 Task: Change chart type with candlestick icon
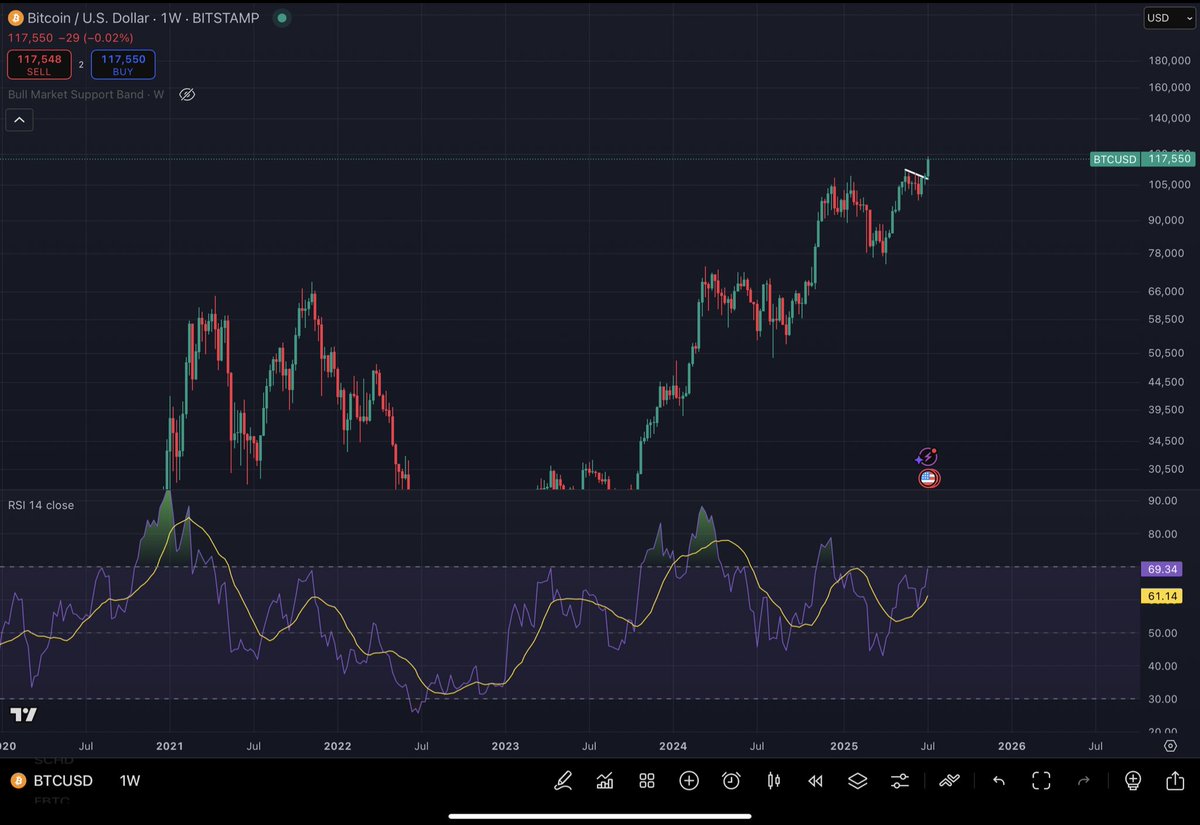click(773, 781)
